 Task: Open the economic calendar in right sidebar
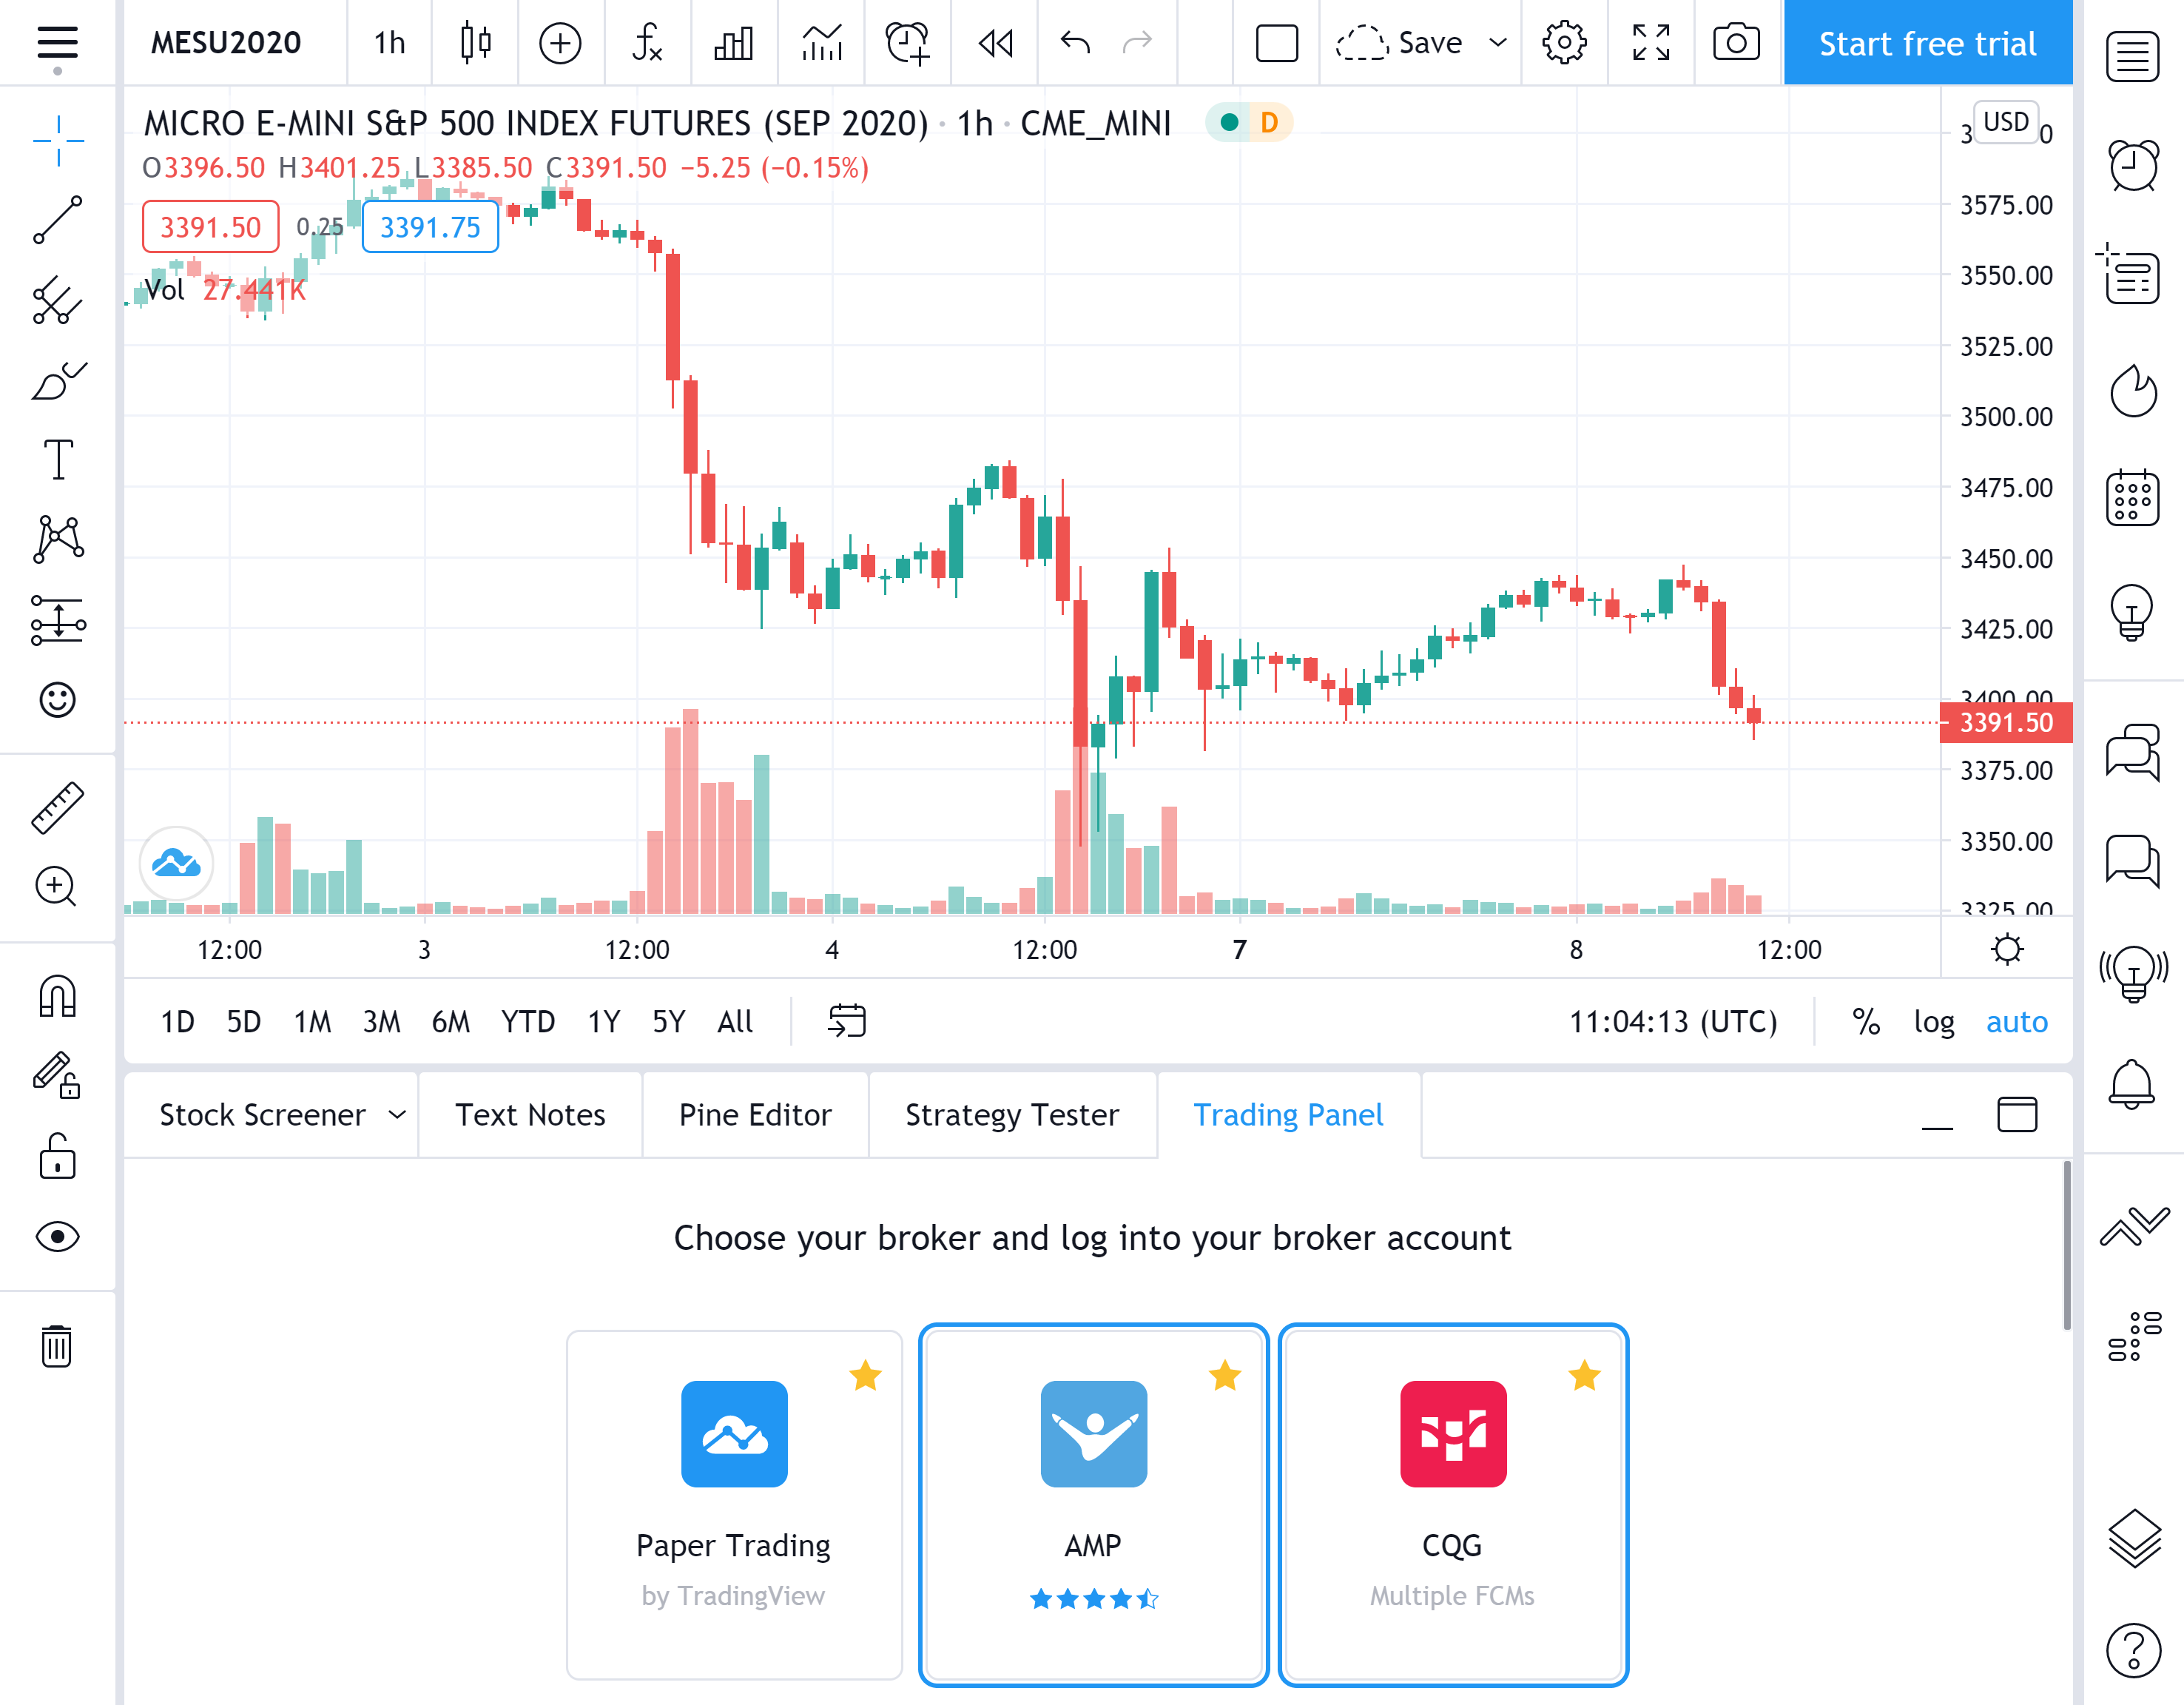pyautogui.click(x=2132, y=498)
